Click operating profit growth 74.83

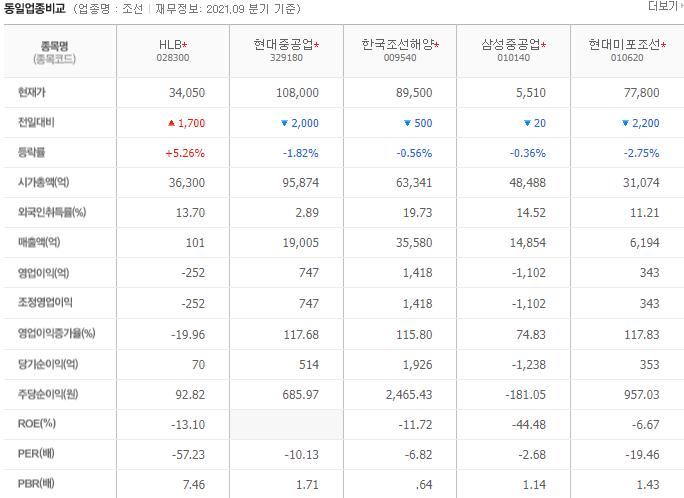tap(531, 335)
